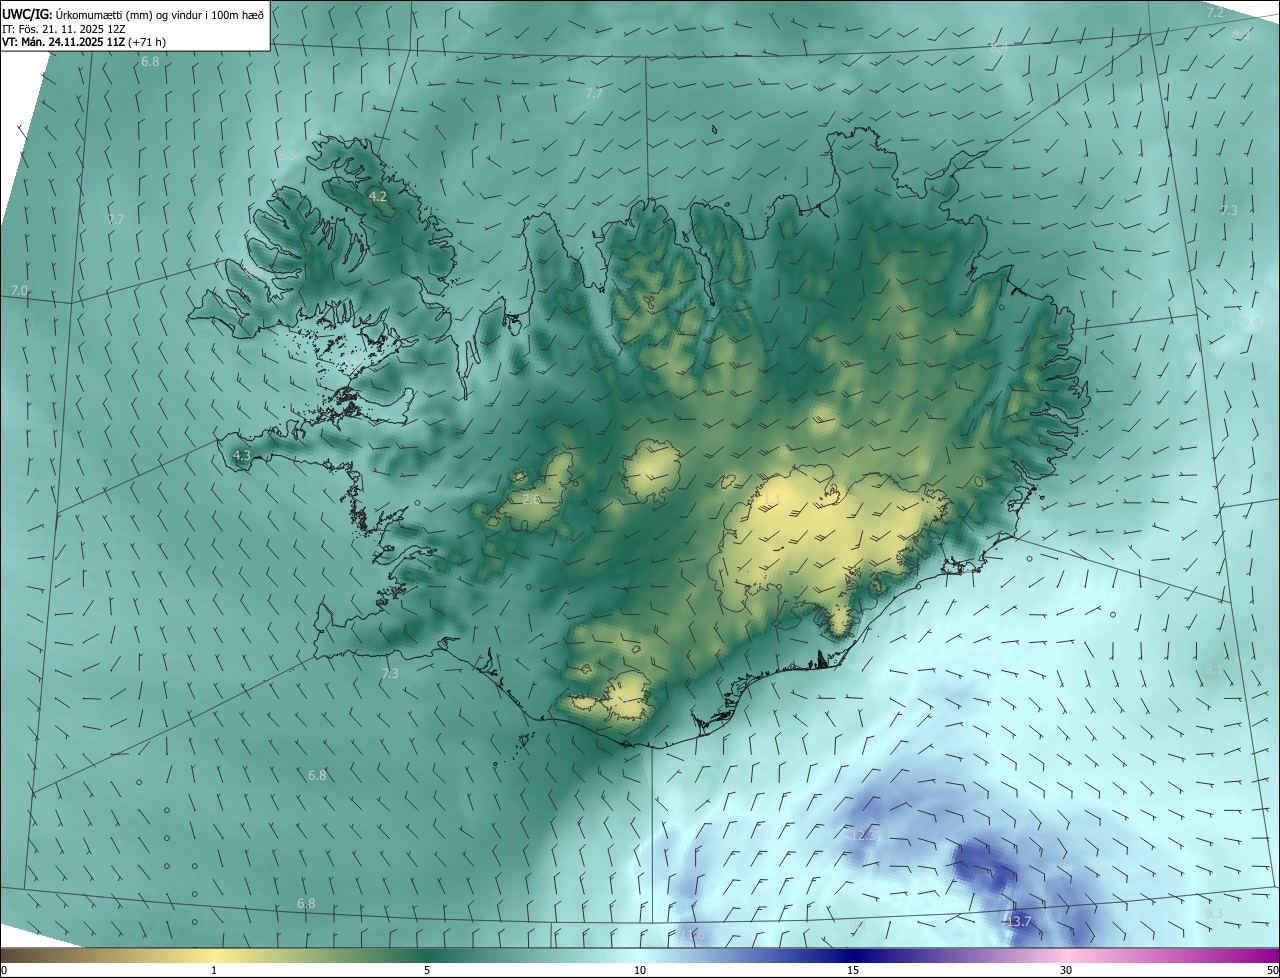Select the "VT: Mán. 24.11.2025 11Z (+71 h)" line
Screen dimensions: 1280x978
(x=84, y=42)
